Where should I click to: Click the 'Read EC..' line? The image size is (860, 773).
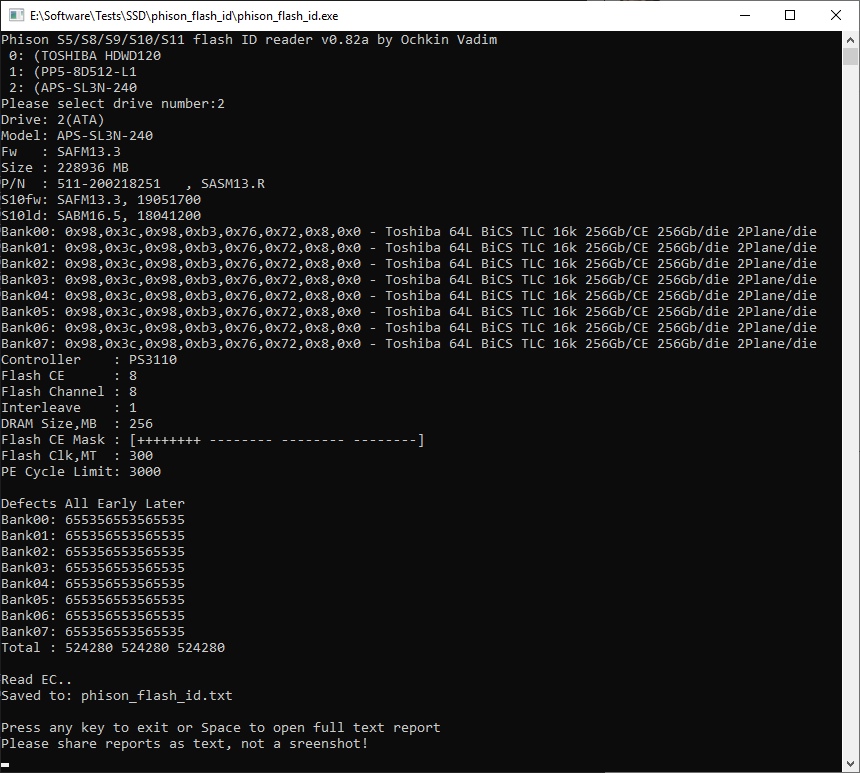pos(36,680)
